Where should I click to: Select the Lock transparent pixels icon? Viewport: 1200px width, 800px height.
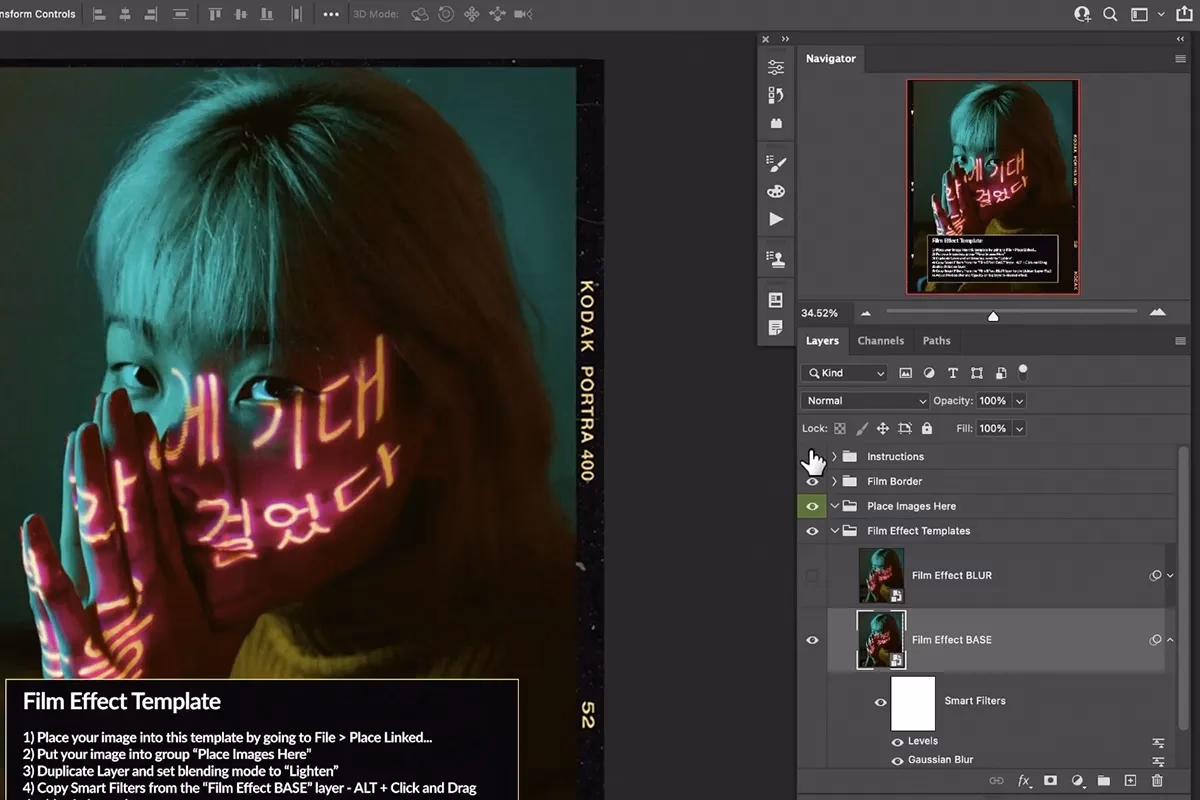(x=840, y=428)
